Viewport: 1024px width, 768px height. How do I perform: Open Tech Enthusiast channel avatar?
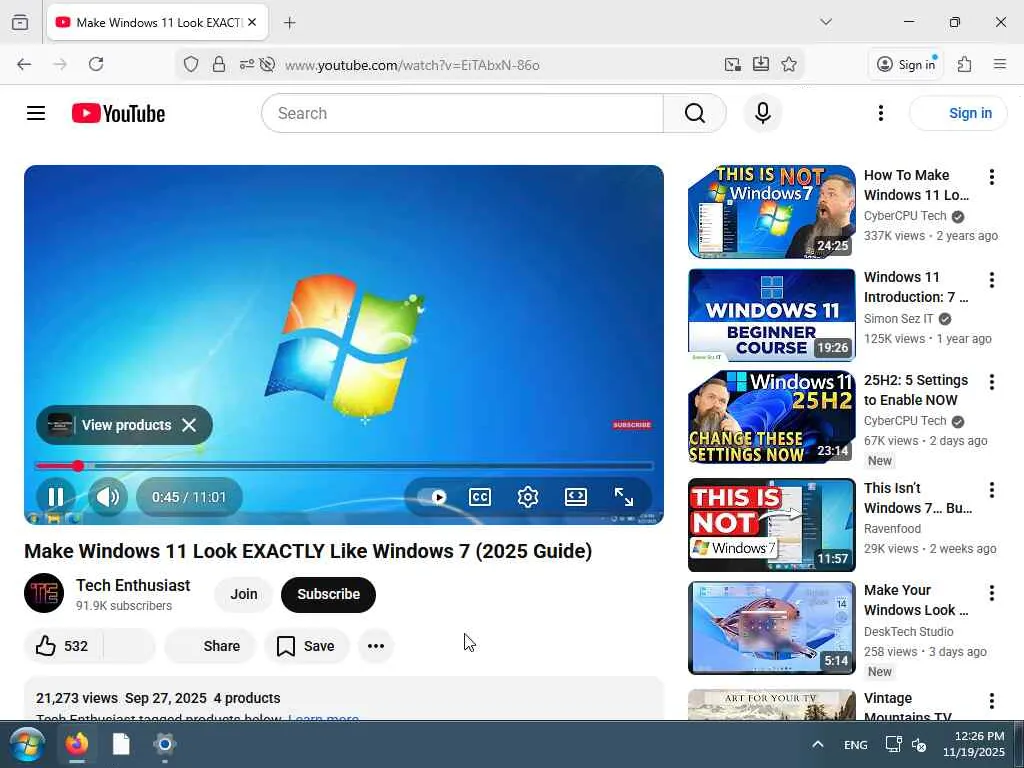44,593
